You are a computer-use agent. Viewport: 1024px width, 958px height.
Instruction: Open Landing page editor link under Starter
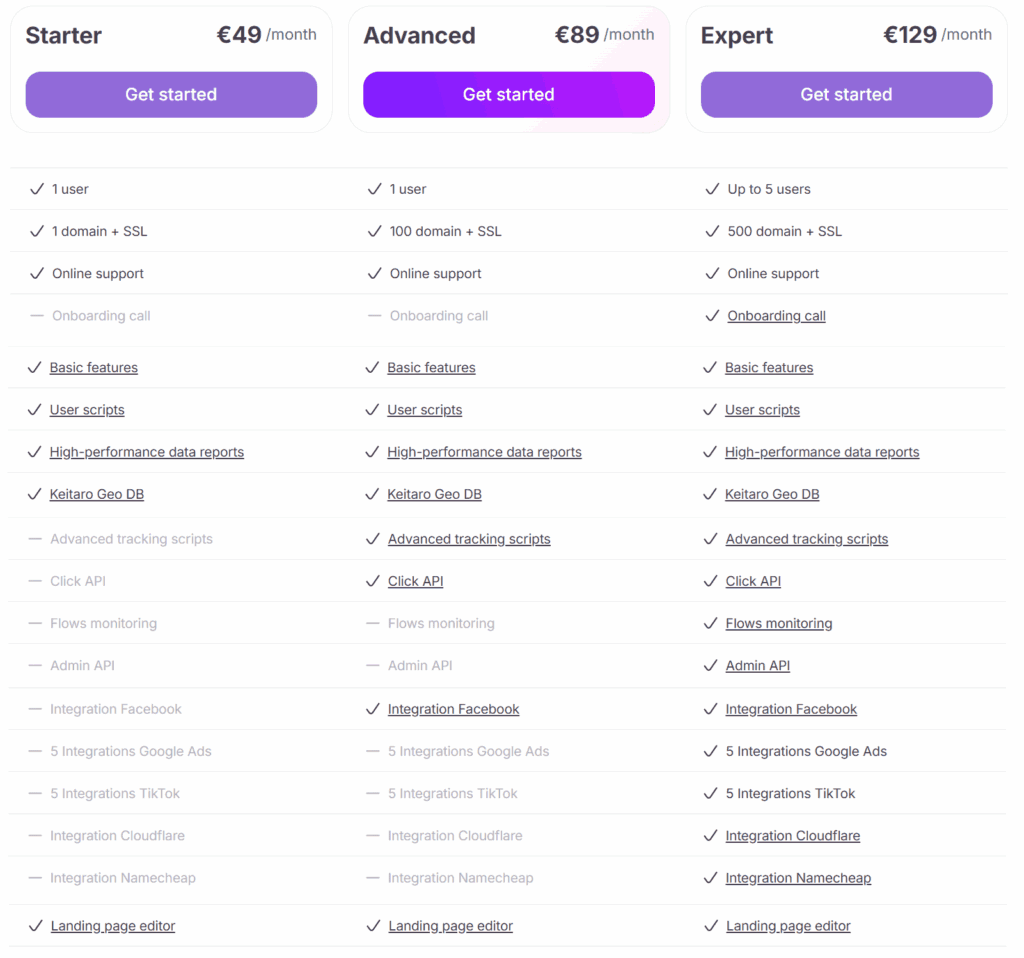(x=113, y=926)
